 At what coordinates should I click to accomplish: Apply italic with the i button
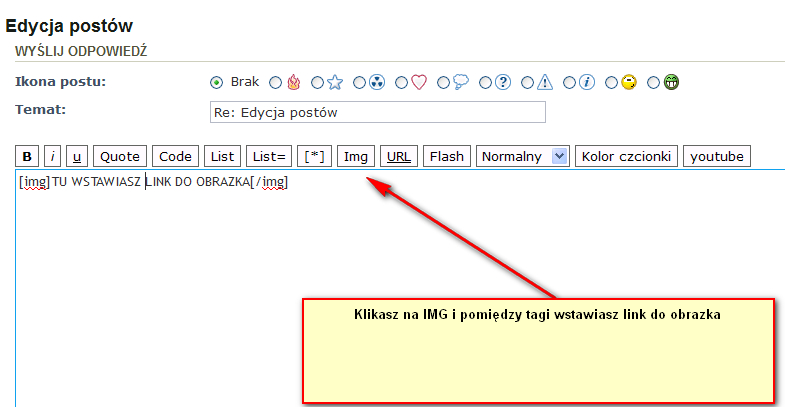(53, 156)
